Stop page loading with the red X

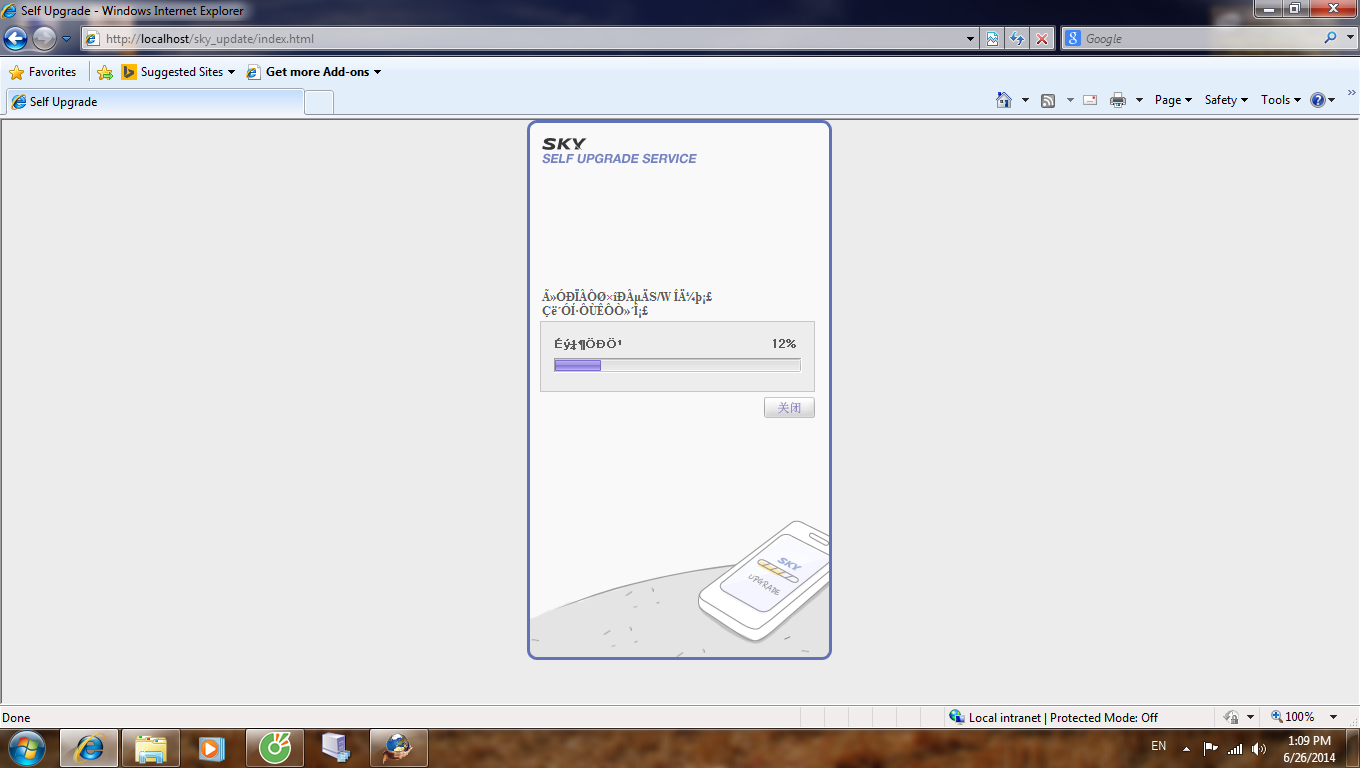pos(1042,39)
